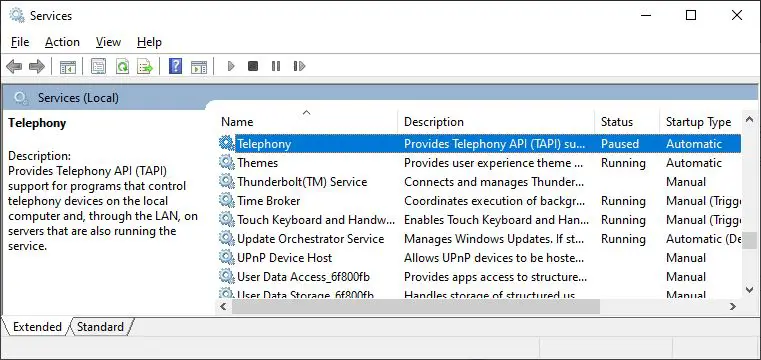This screenshot has height=360, width=761.
Task: Switch to the Standard tab
Action: (x=100, y=327)
